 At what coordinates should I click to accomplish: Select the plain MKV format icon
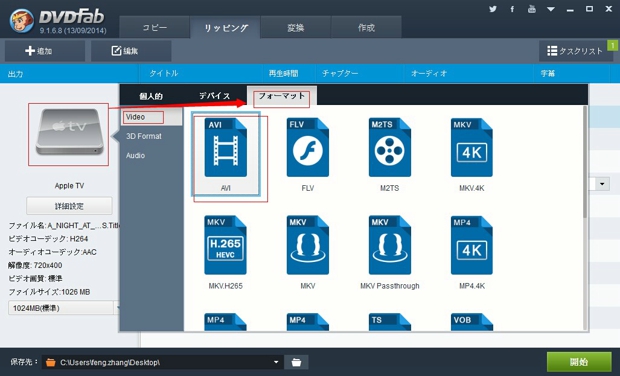click(308, 245)
